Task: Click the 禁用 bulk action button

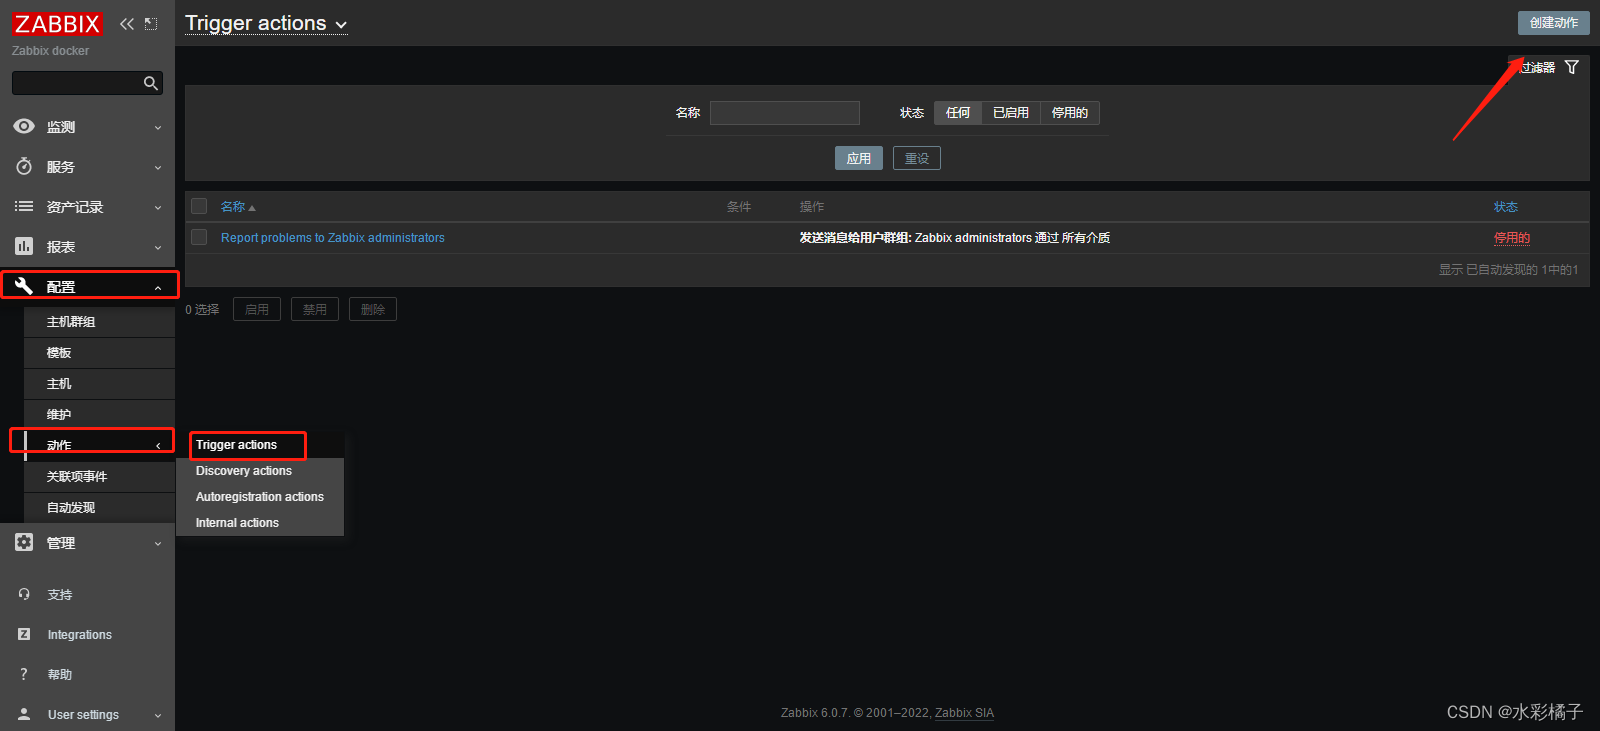Action: pos(315,309)
